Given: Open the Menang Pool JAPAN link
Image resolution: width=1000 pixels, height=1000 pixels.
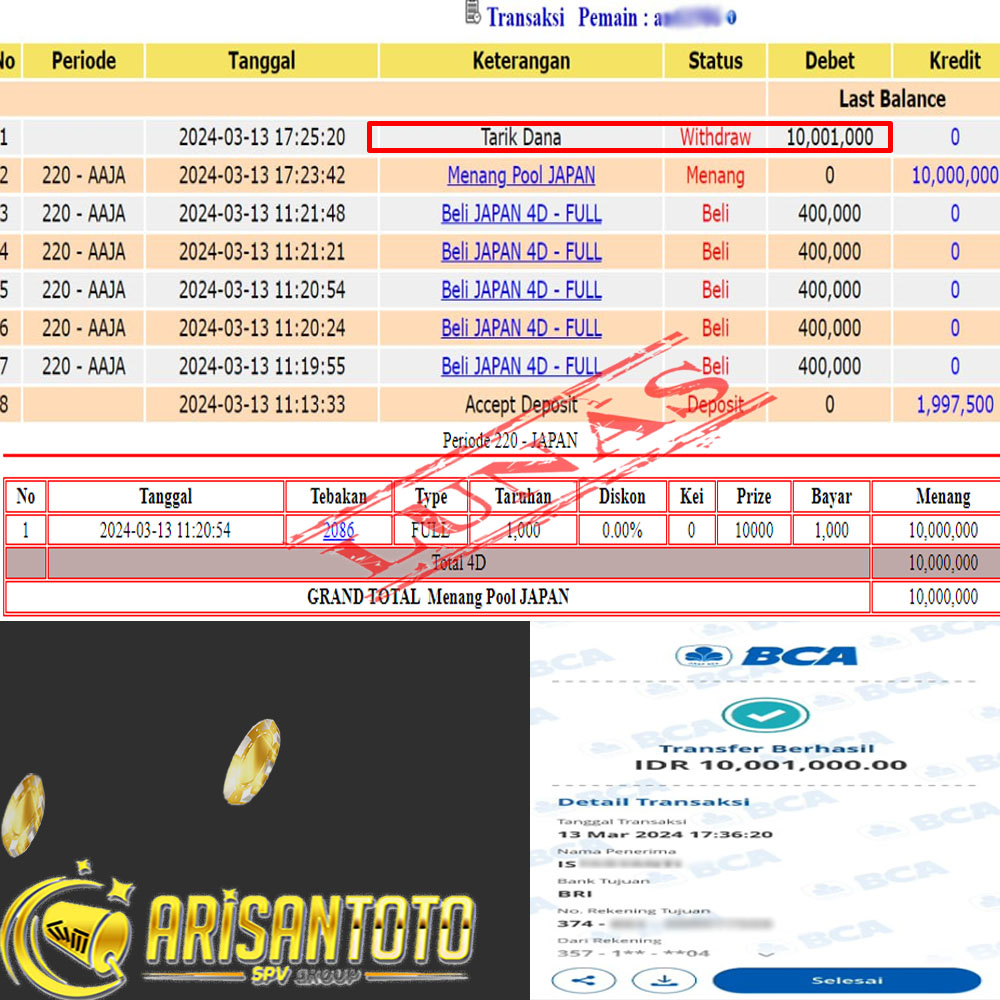Looking at the screenshot, I should pyautogui.click(x=521, y=175).
